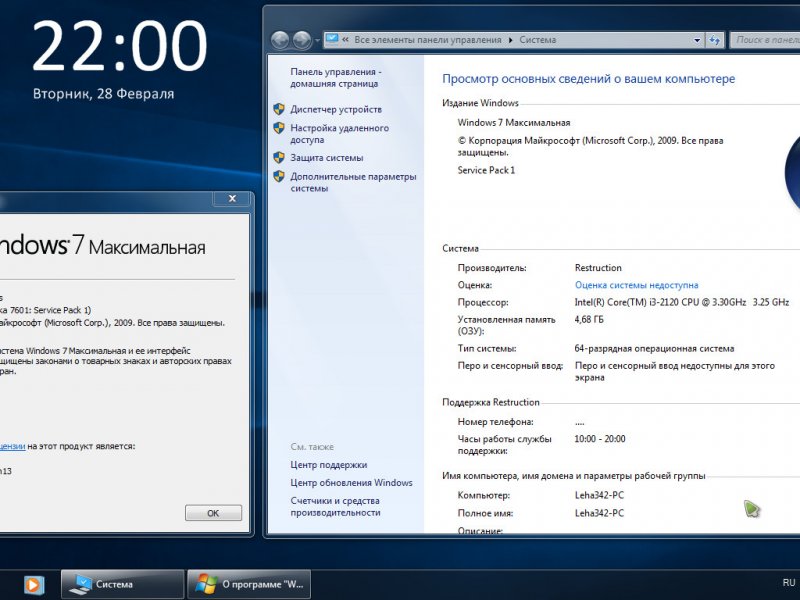Open 'Дополнительные параметры системы' link

click(x=353, y=182)
